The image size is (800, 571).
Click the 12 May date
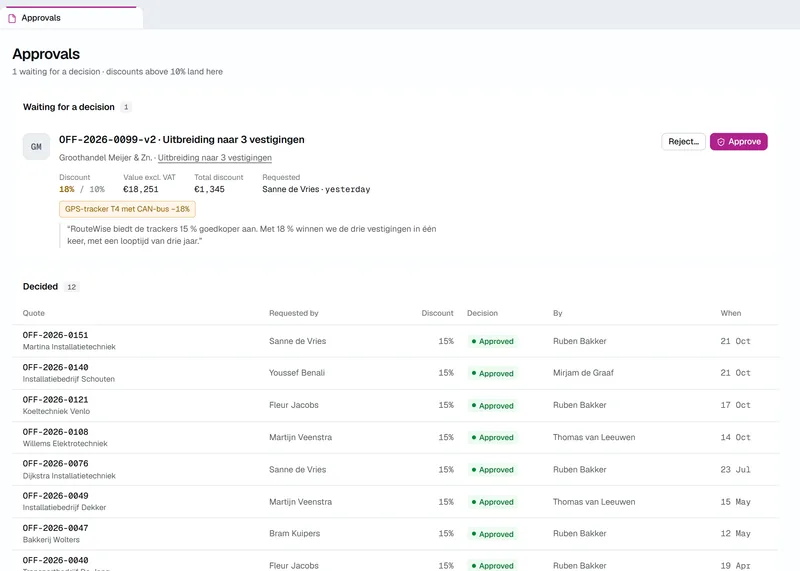pyautogui.click(x=735, y=533)
